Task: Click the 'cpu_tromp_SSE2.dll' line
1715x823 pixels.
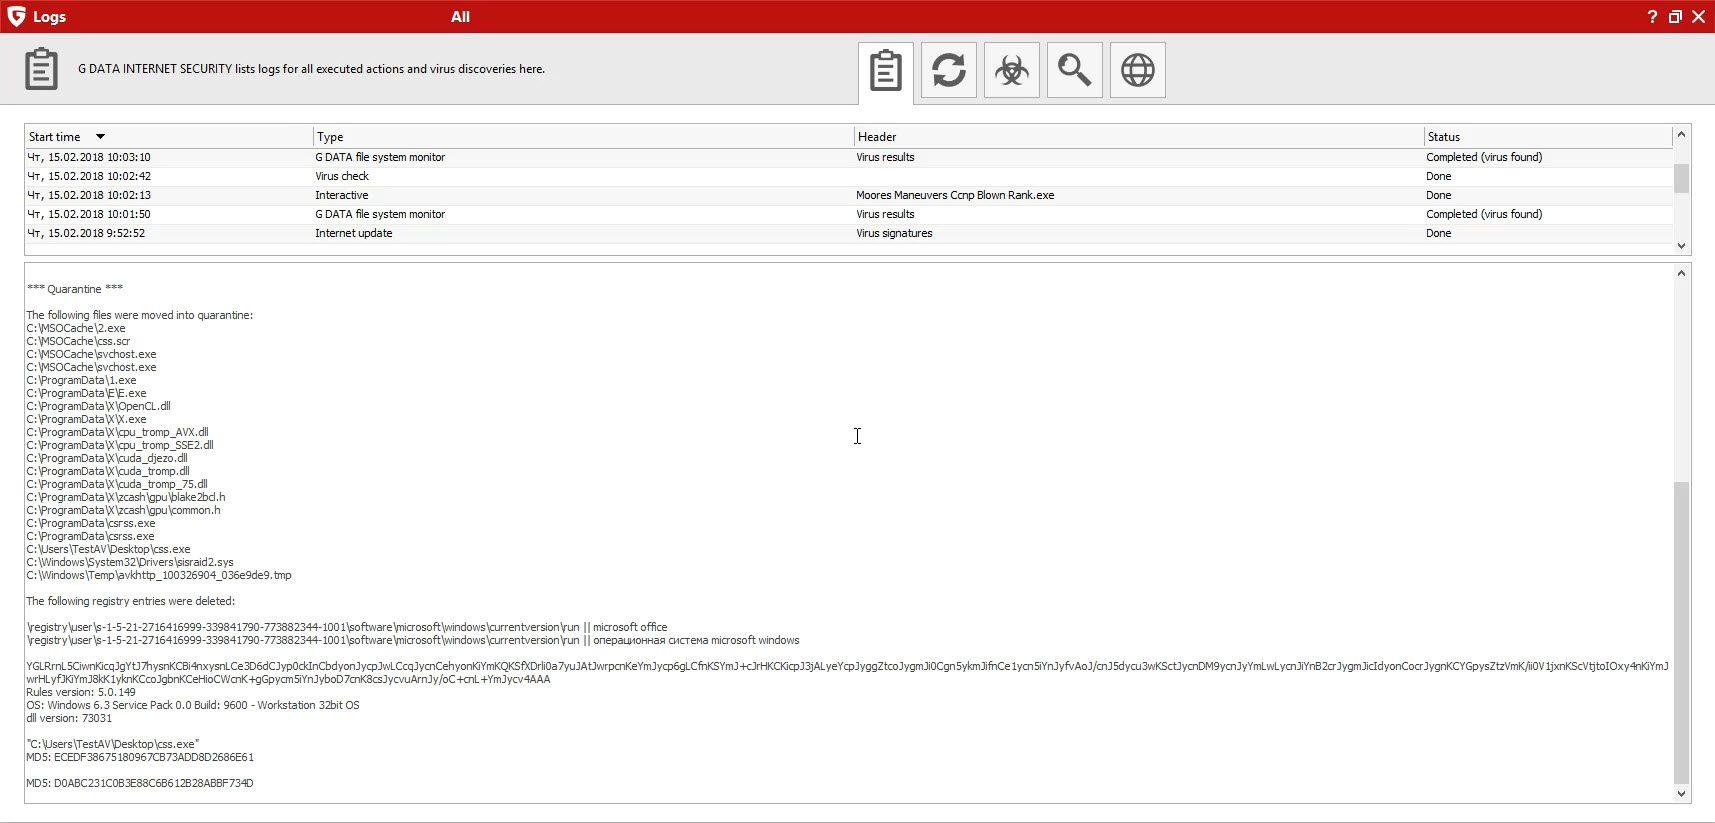Action: (x=120, y=445)
